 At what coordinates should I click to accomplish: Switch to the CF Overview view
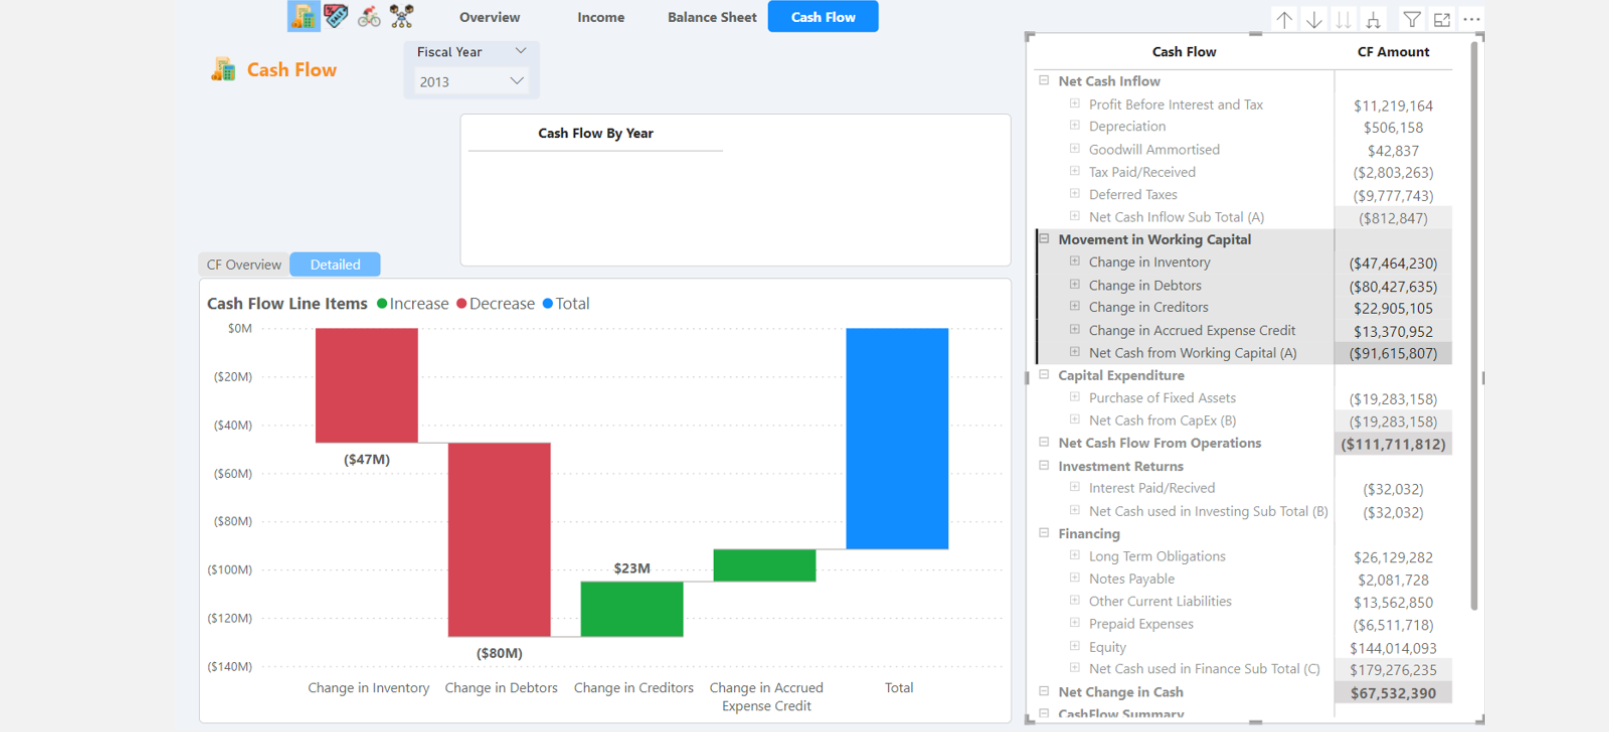244,265
